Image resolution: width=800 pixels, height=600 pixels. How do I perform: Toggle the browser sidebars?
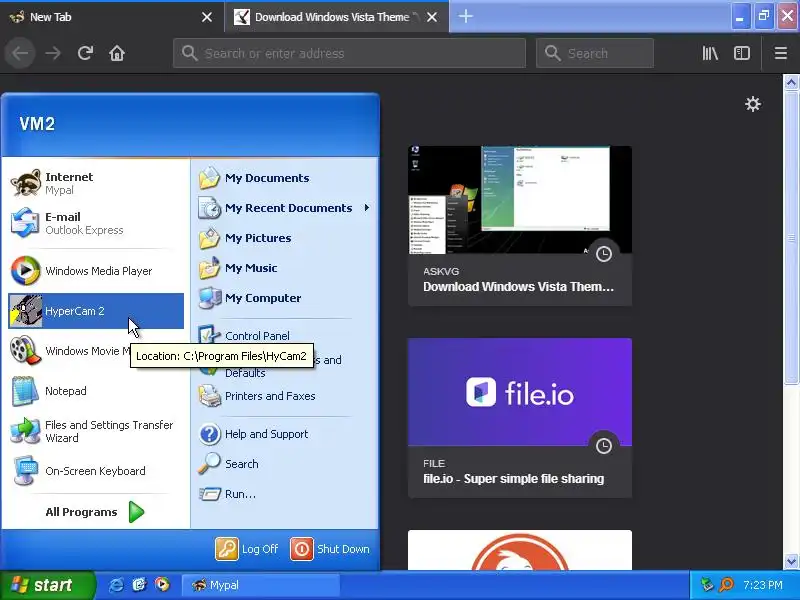tap(742, 53)
